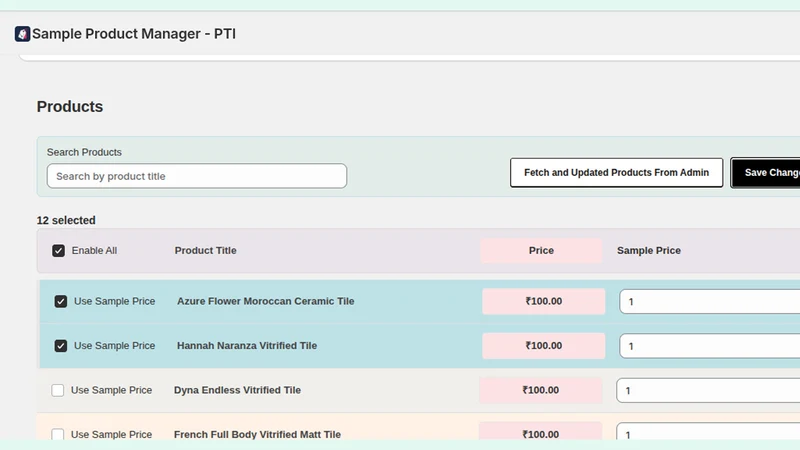Image resolution: width=800 pixels, height=450 pixels.
Task: Click the Products heading
Action: (x=70, y=106)
